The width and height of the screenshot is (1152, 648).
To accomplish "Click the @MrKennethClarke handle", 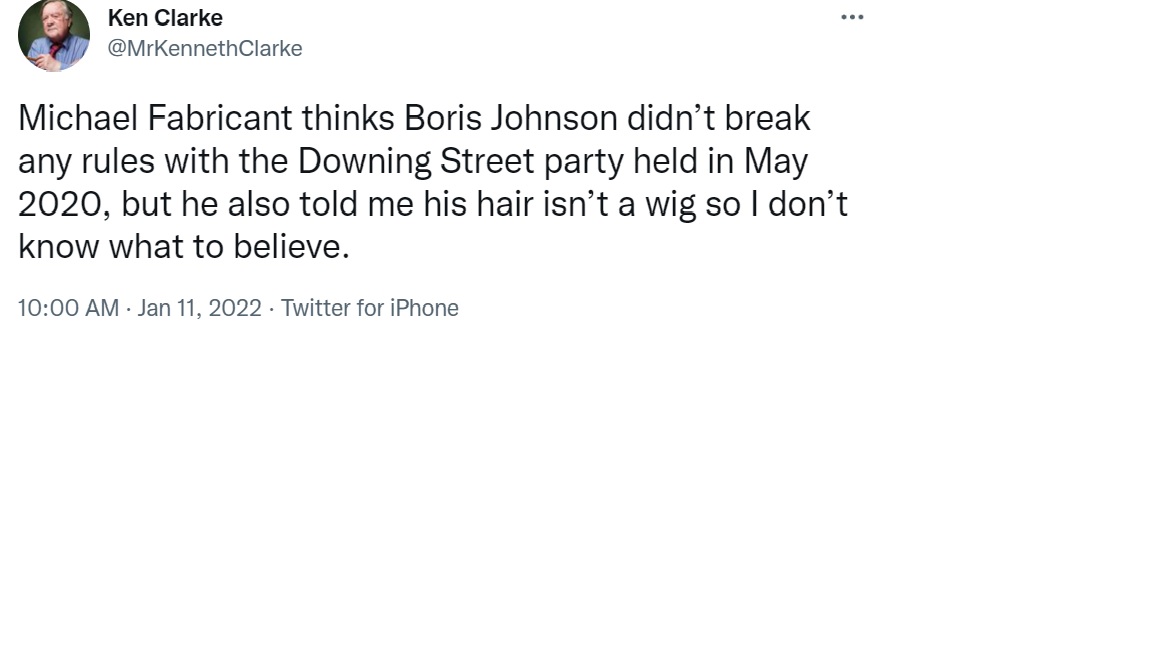I will (205, 48).
